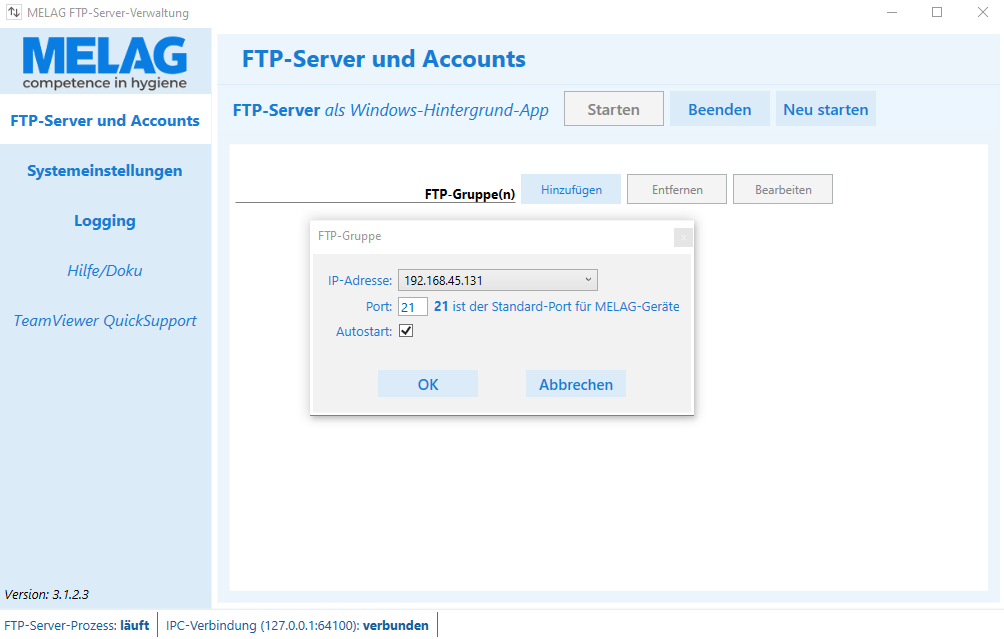This screenshot has height=639, width=1004.
Task: Confirm the FTP-Gruppe dialog with OK
Action: tap(428, 384)
